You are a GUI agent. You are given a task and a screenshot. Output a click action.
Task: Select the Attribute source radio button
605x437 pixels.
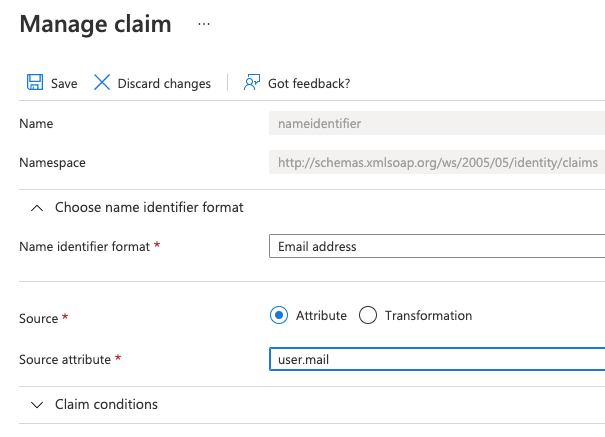(279, 315)
